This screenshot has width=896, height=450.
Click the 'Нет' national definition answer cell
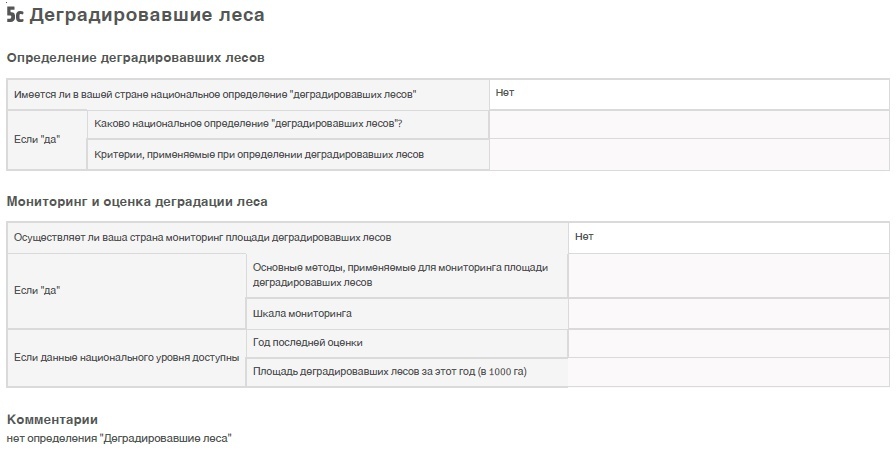tap(689, 94)
